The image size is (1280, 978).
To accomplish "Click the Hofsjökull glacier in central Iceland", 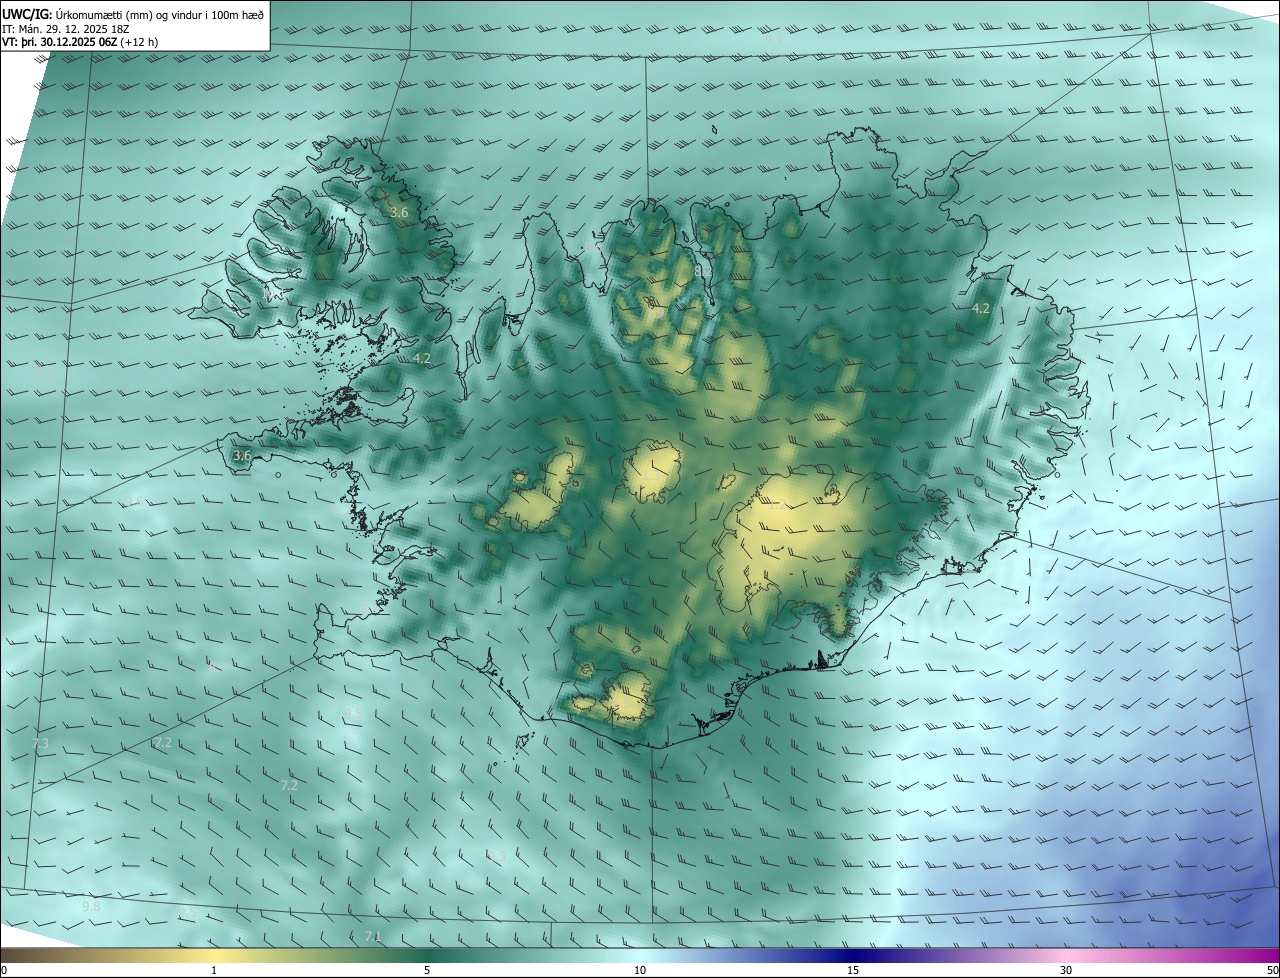I will point(653,472).
